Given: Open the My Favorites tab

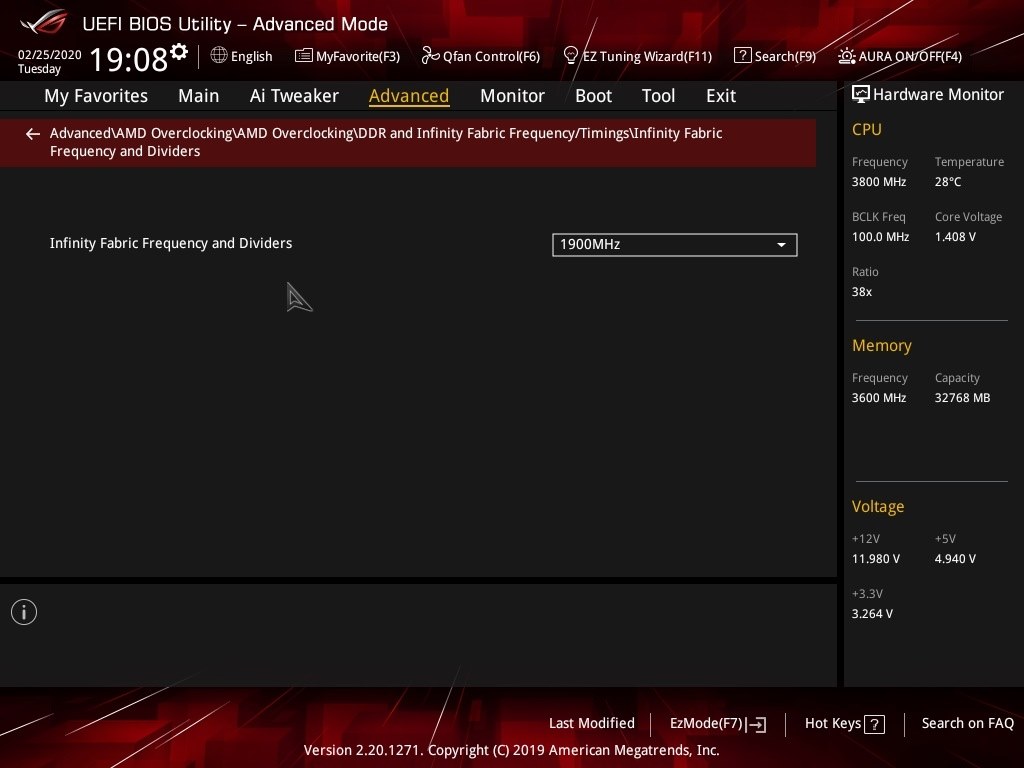Looking at the screenshot, I should point(96,96).
